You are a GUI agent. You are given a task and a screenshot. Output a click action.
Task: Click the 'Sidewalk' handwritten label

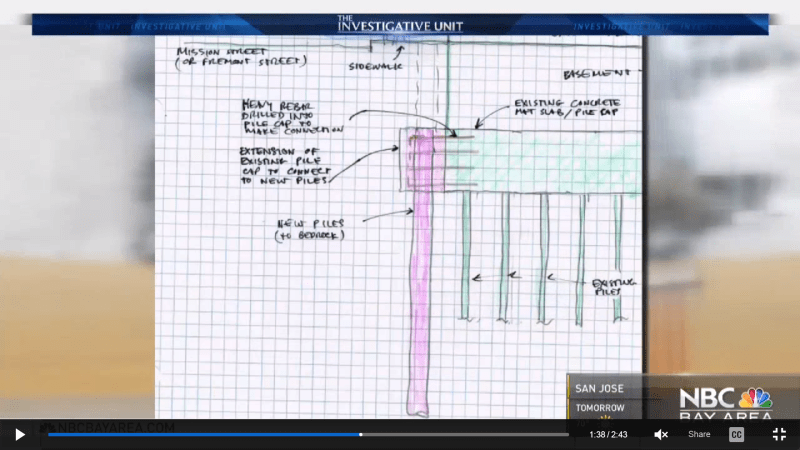point(376,66)
